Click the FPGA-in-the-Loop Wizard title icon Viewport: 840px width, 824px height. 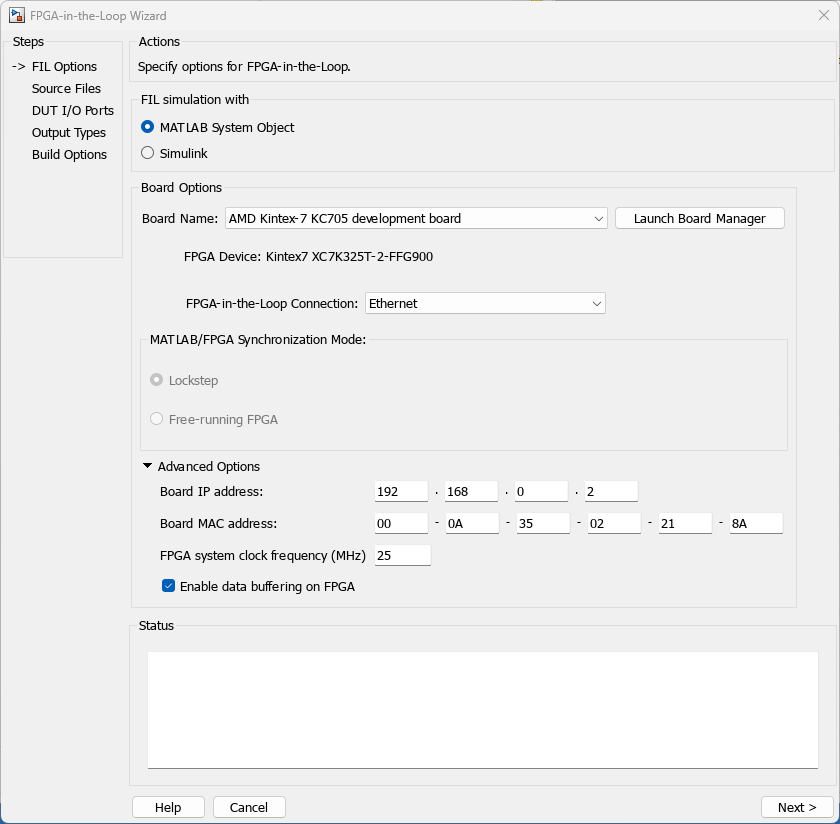17,16
